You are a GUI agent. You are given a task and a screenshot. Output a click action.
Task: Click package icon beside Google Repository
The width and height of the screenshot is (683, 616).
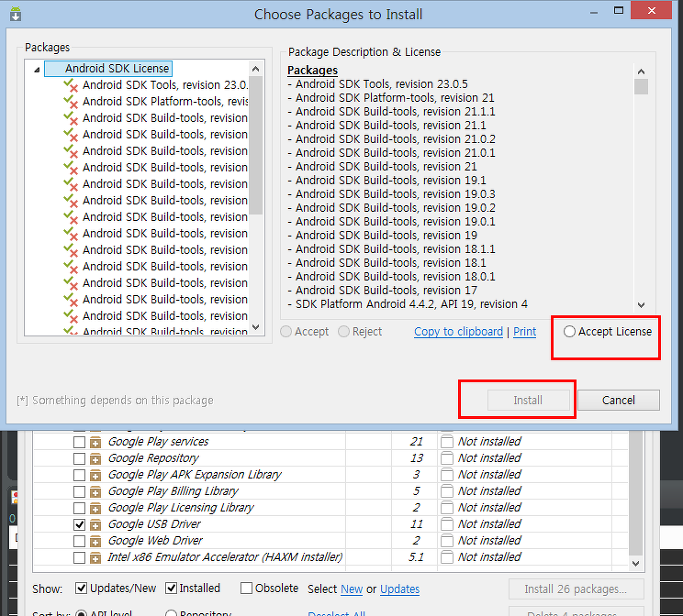[95, 459]
